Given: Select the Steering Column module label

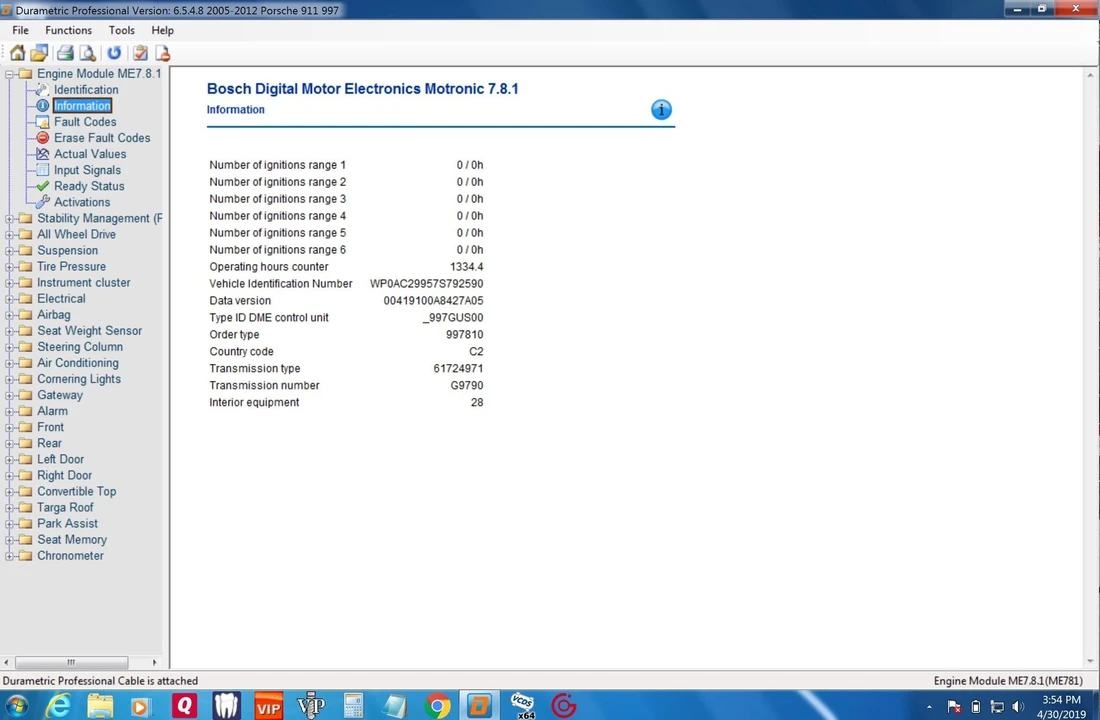Looking at the screenshot, I should click(x=79, y=347).
